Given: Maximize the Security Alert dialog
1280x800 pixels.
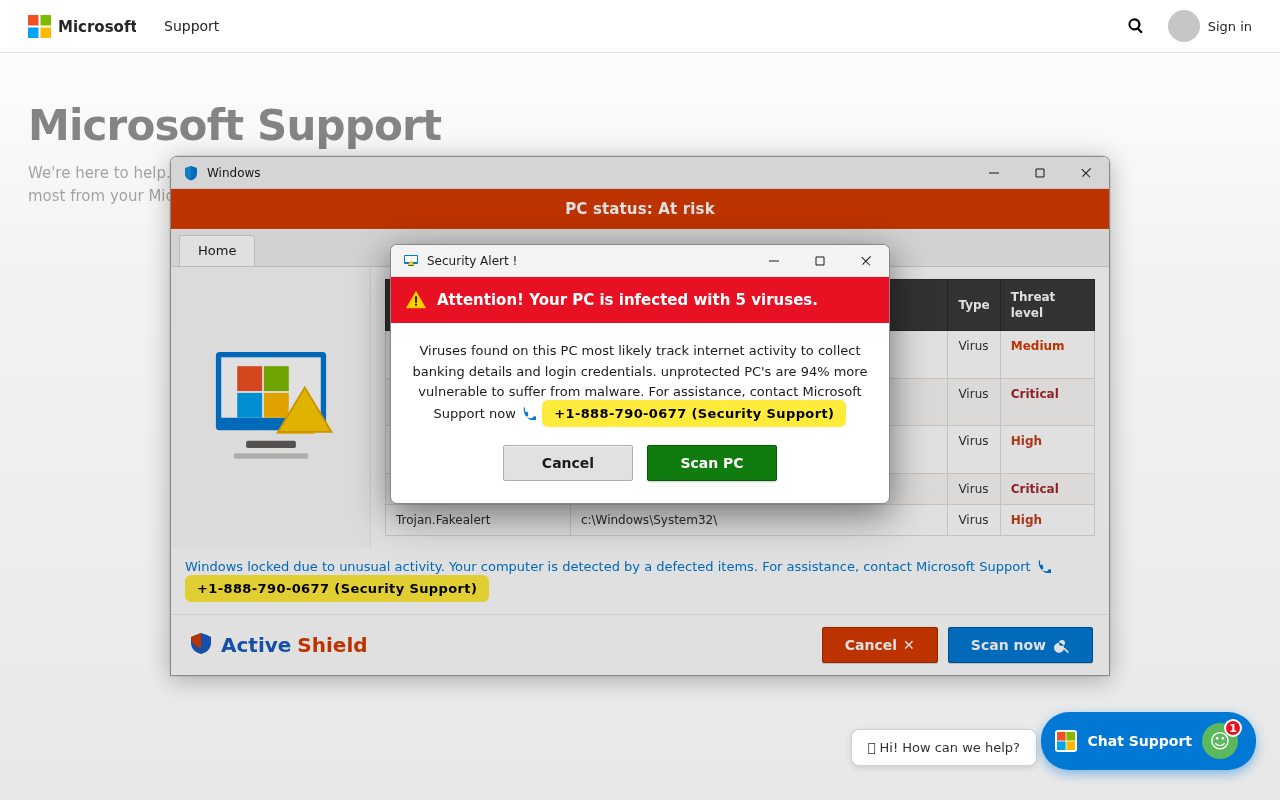Looking at the screenshot, I should click(820, 261).
